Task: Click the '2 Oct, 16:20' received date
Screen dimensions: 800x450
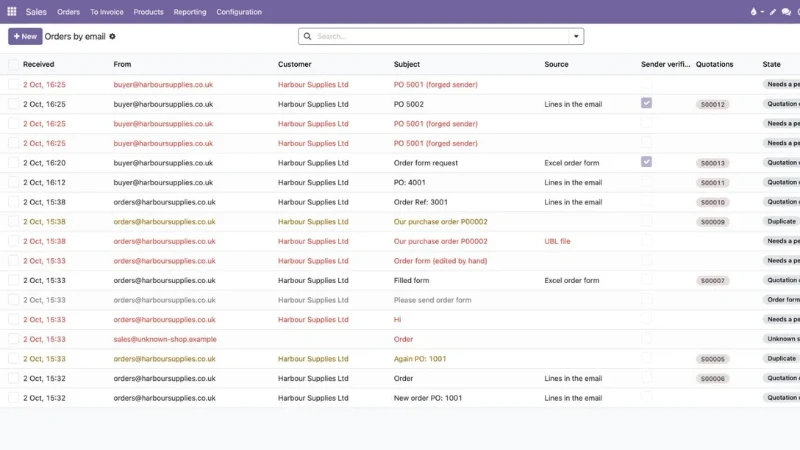Action: [x=44, y=163]
